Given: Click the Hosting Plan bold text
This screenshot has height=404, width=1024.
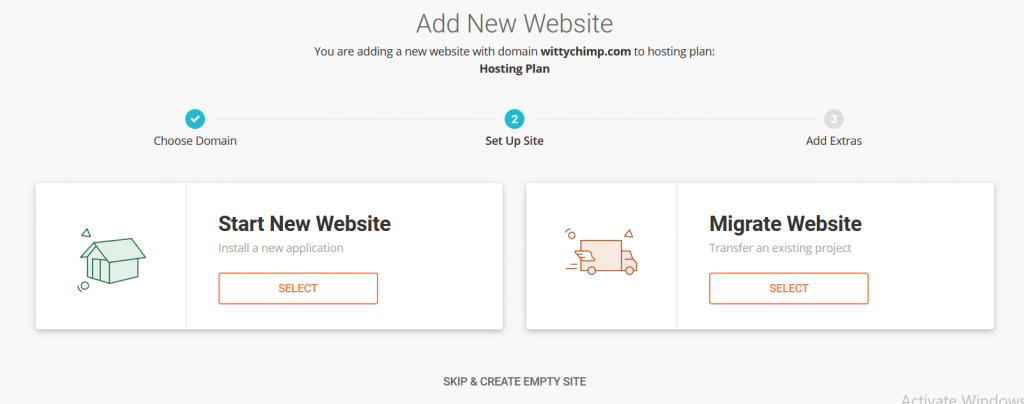Looking at the screenshot, I should 515,69.
